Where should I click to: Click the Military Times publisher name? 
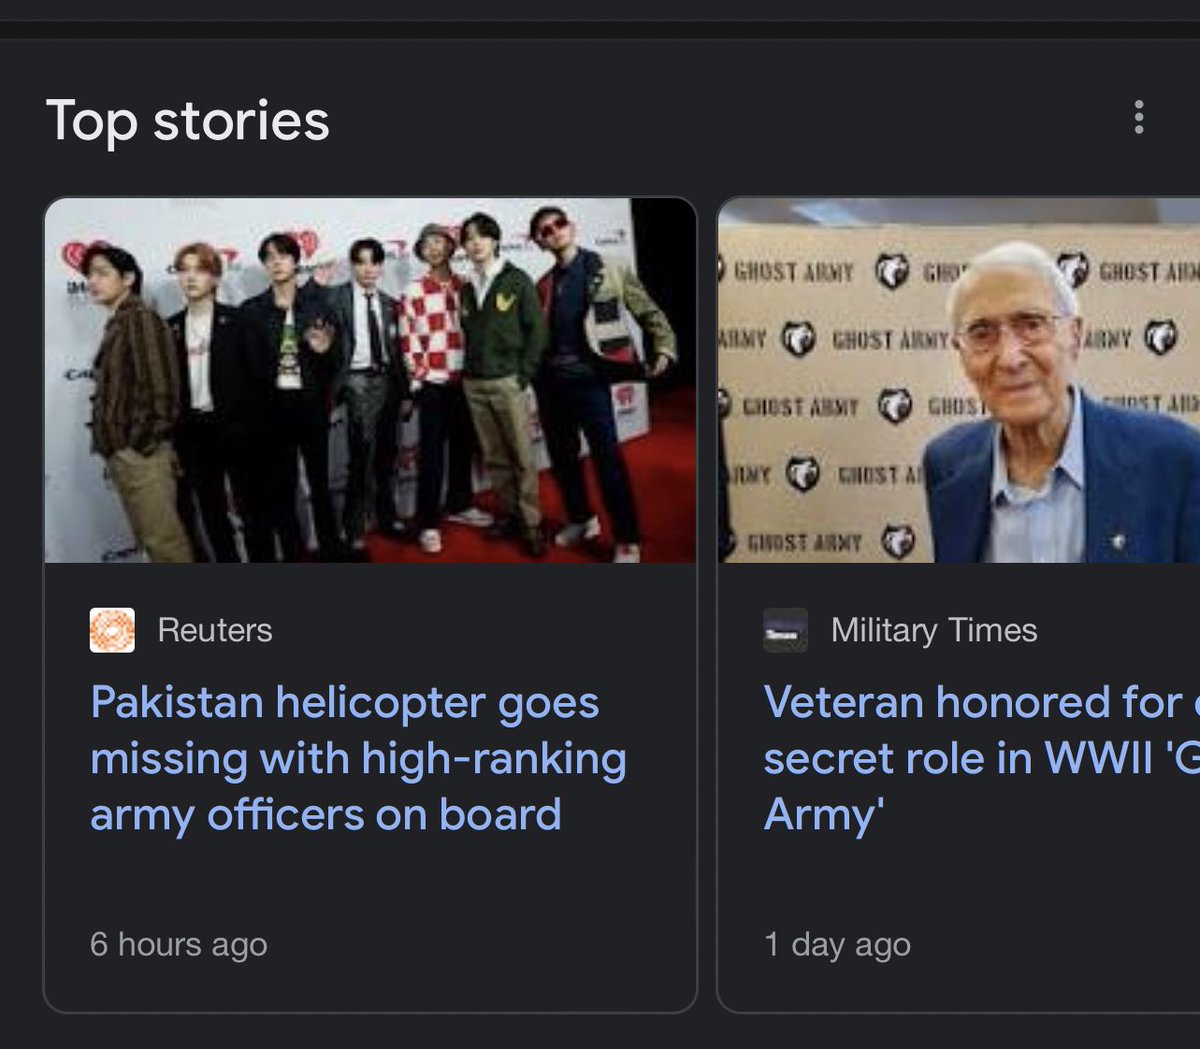tap(934, 630)
